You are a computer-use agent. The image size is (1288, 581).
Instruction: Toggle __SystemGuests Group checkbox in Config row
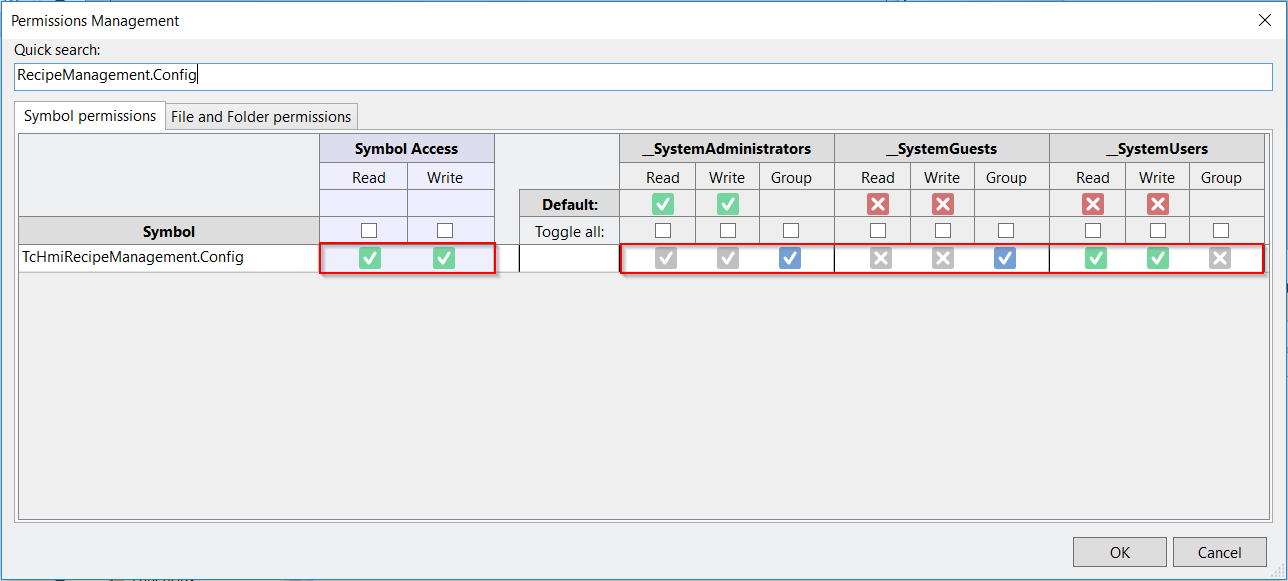pyautogui.click(x=1005, y=258)
